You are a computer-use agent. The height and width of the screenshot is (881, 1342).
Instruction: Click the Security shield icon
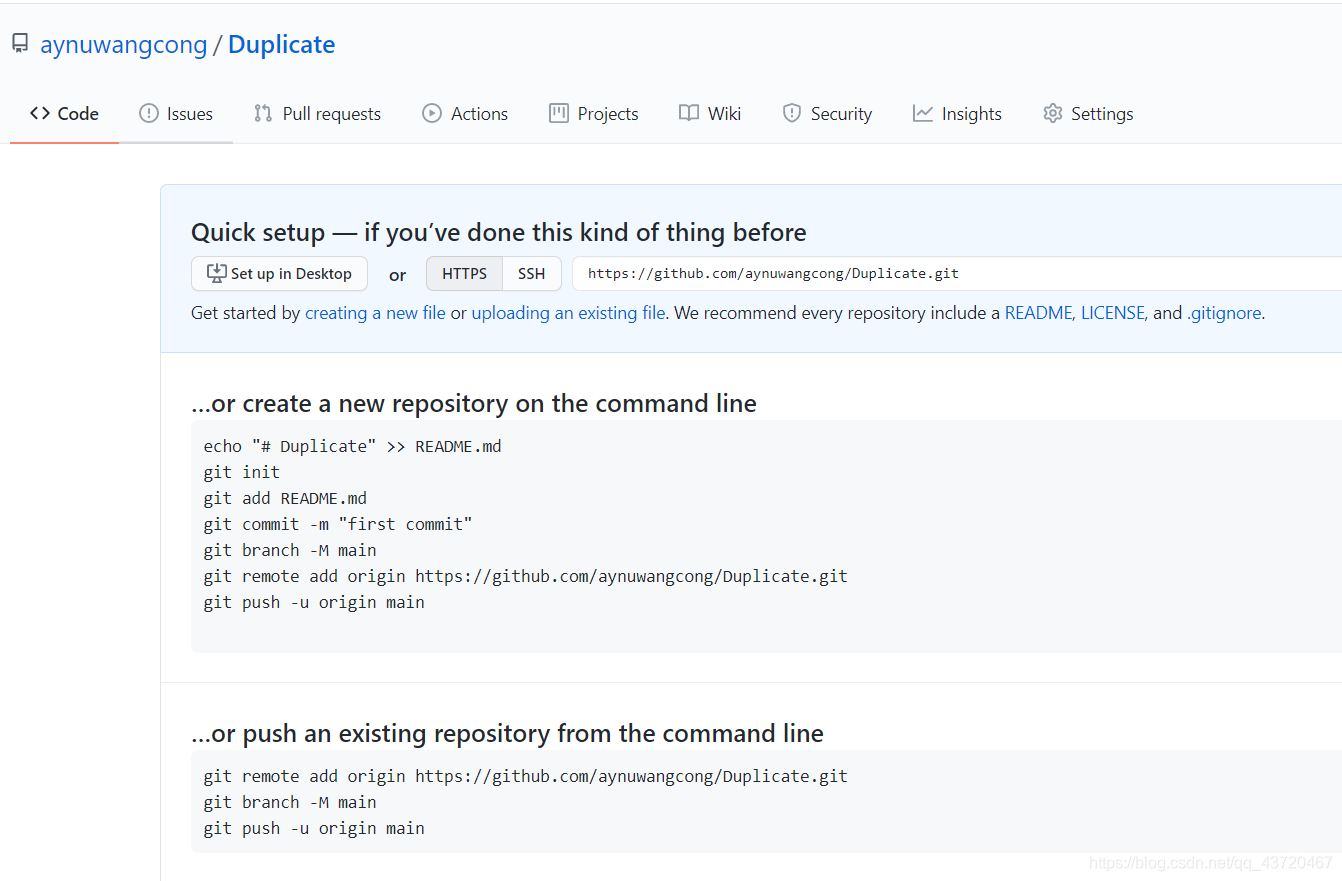(792, 113)
